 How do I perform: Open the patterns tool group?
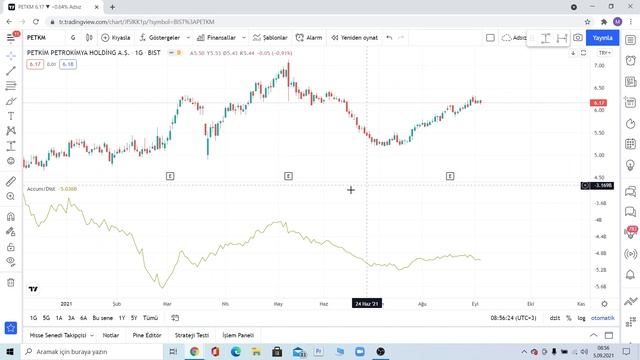pos(11,131)
